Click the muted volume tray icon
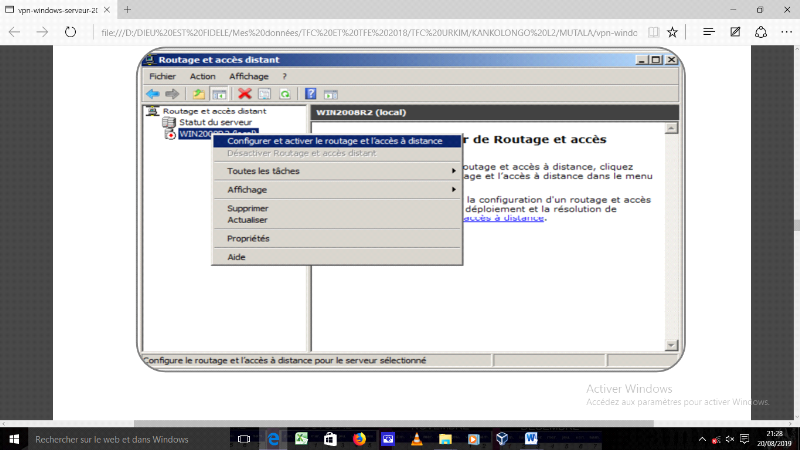Screen dimensions: 800x450 pos(730,439)
